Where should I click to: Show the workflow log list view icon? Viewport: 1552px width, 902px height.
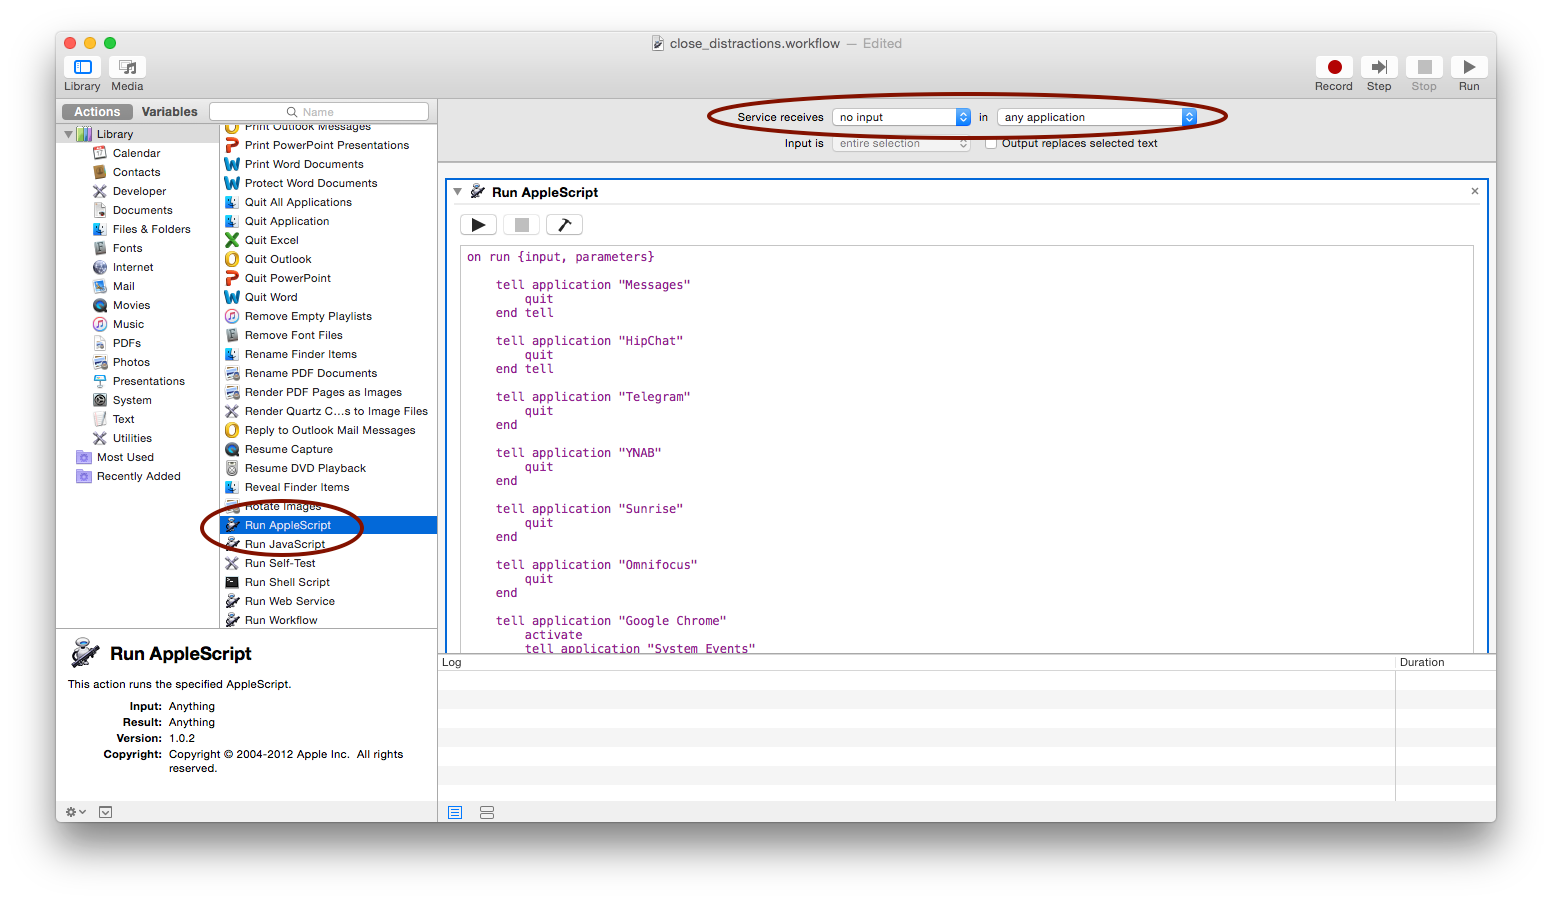coord(455,812)
